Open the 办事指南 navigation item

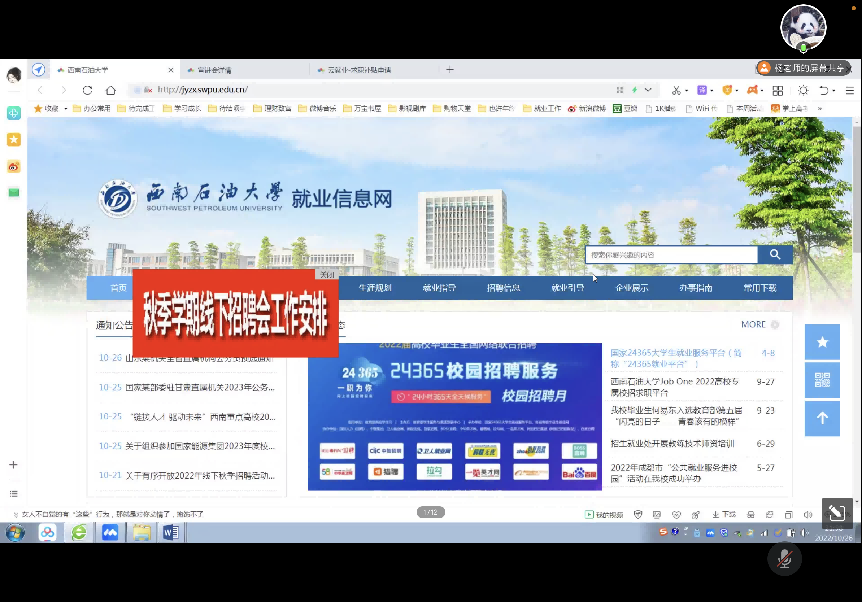[695, 288]
